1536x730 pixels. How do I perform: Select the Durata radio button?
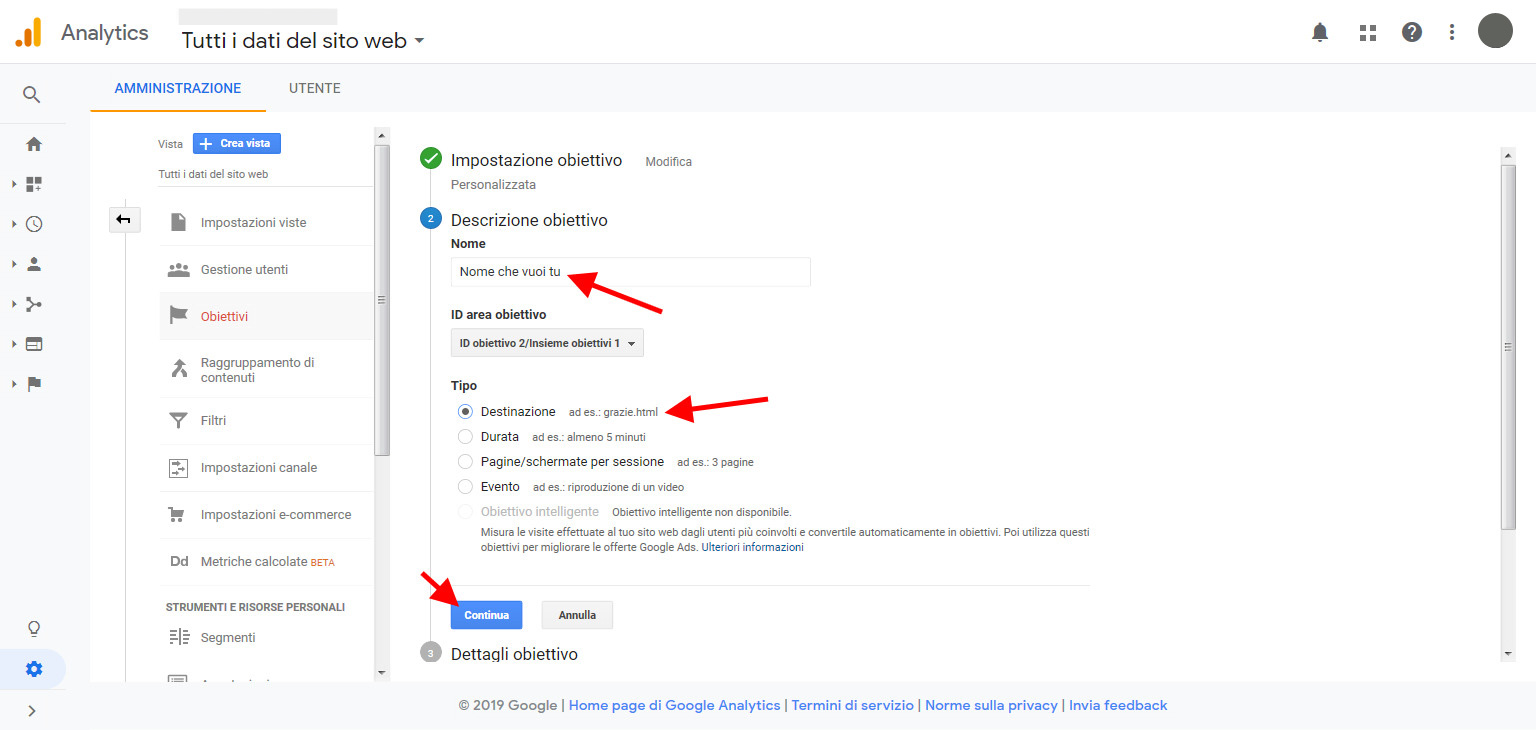(465, 437)
